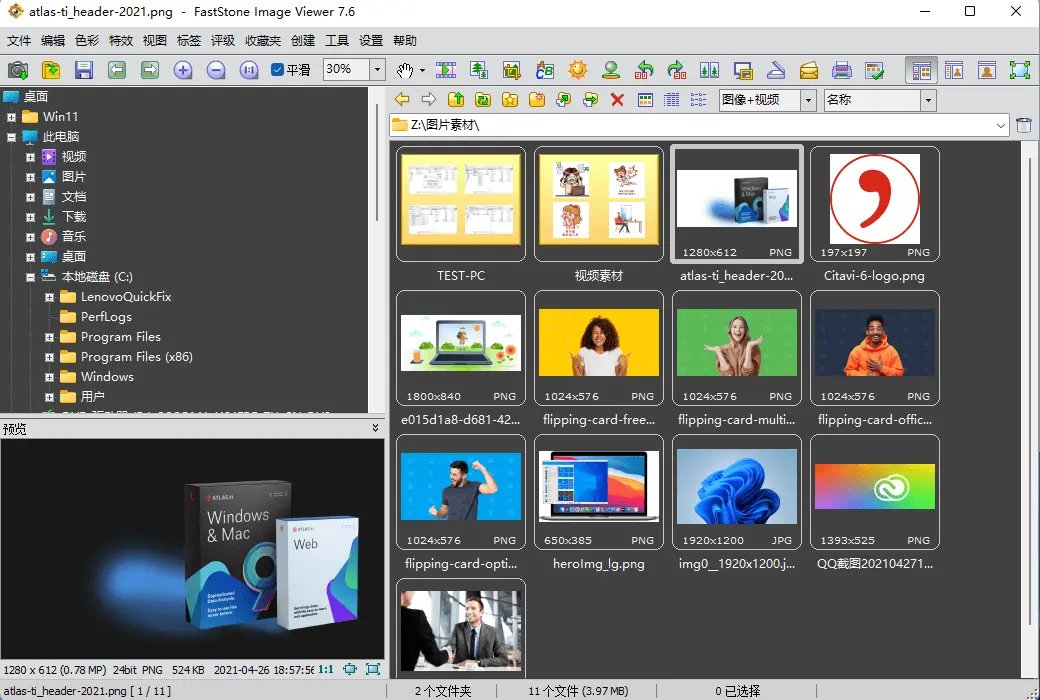Open the crop board icon
Screen dimensions: 1040x700
pyautogui.click(x=511, y=70)
